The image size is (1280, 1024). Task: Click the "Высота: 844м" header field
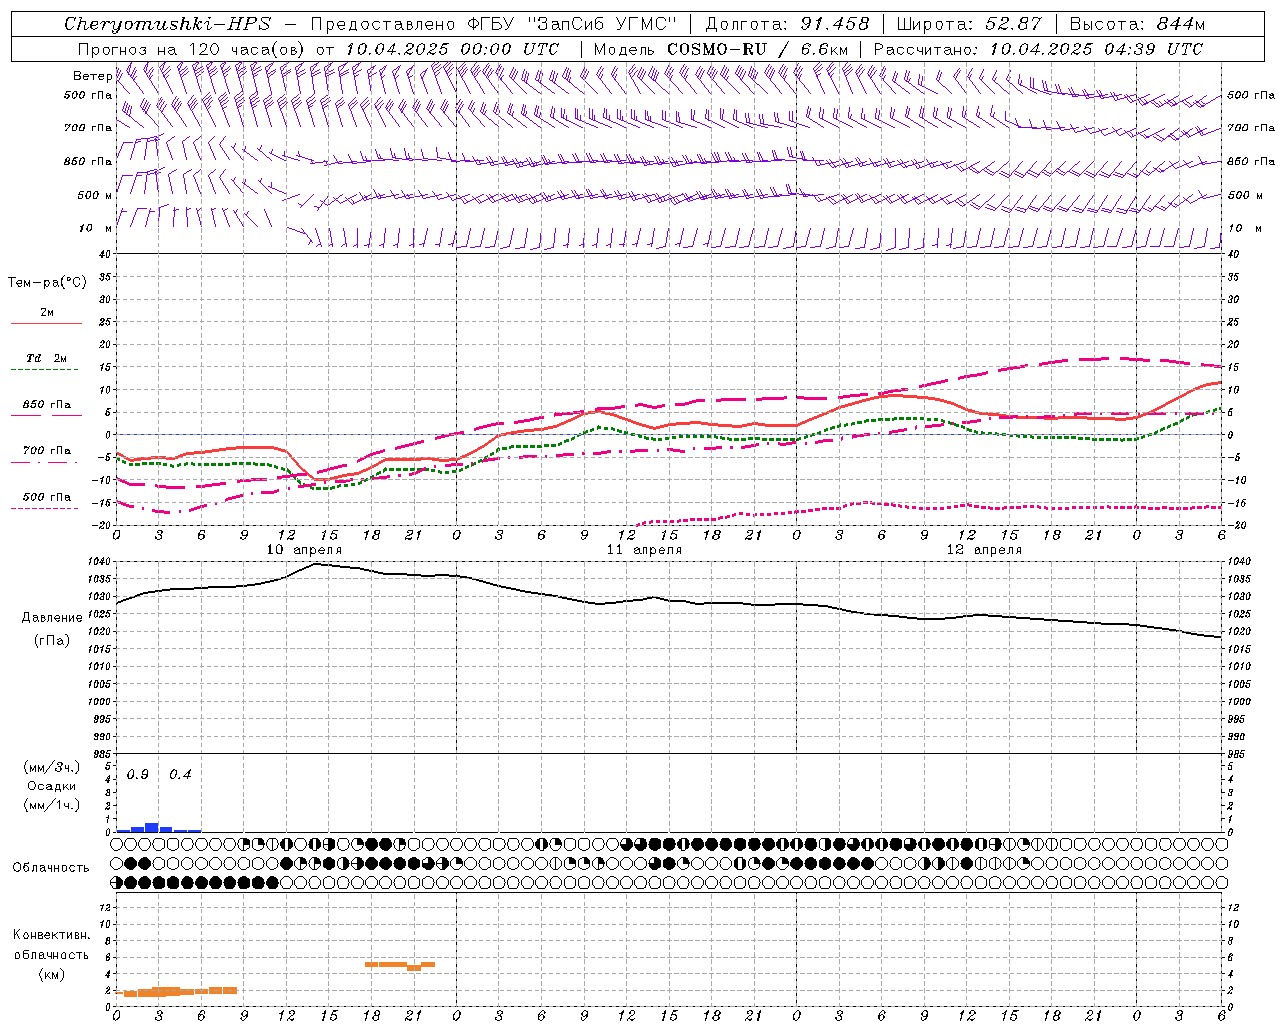pos(1137,24)
